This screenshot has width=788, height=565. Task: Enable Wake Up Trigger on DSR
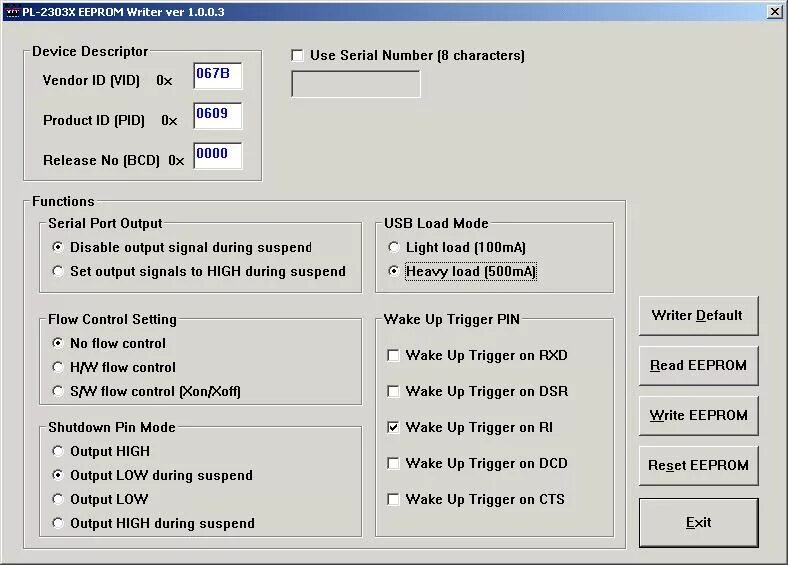(x=393, y=391)
